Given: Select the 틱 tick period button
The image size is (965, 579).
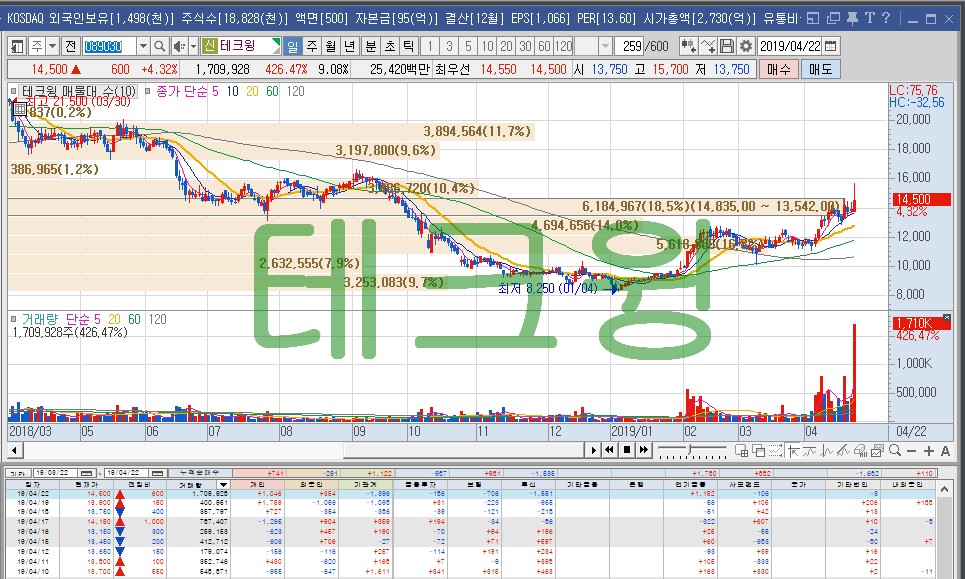Looking at the screenshot, I should (x=409, y=46).
